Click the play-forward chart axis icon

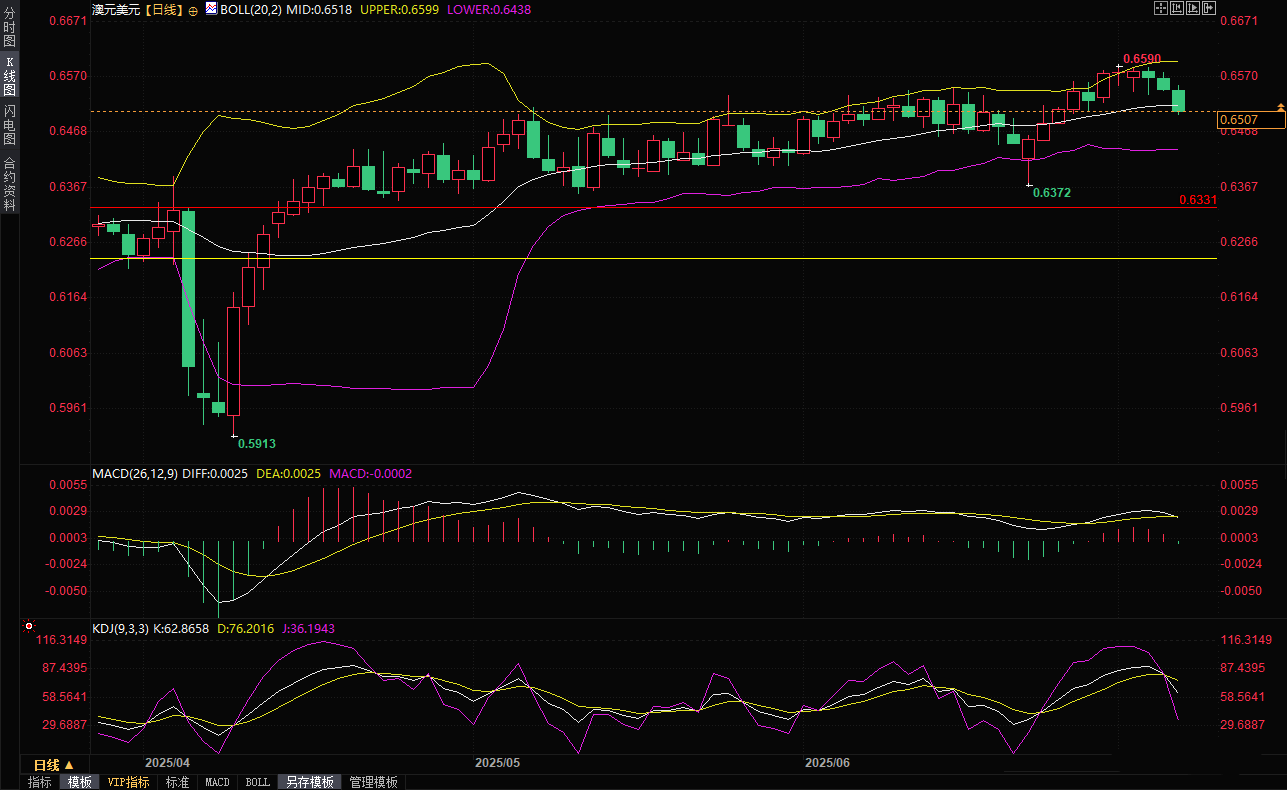[1192, 8]
